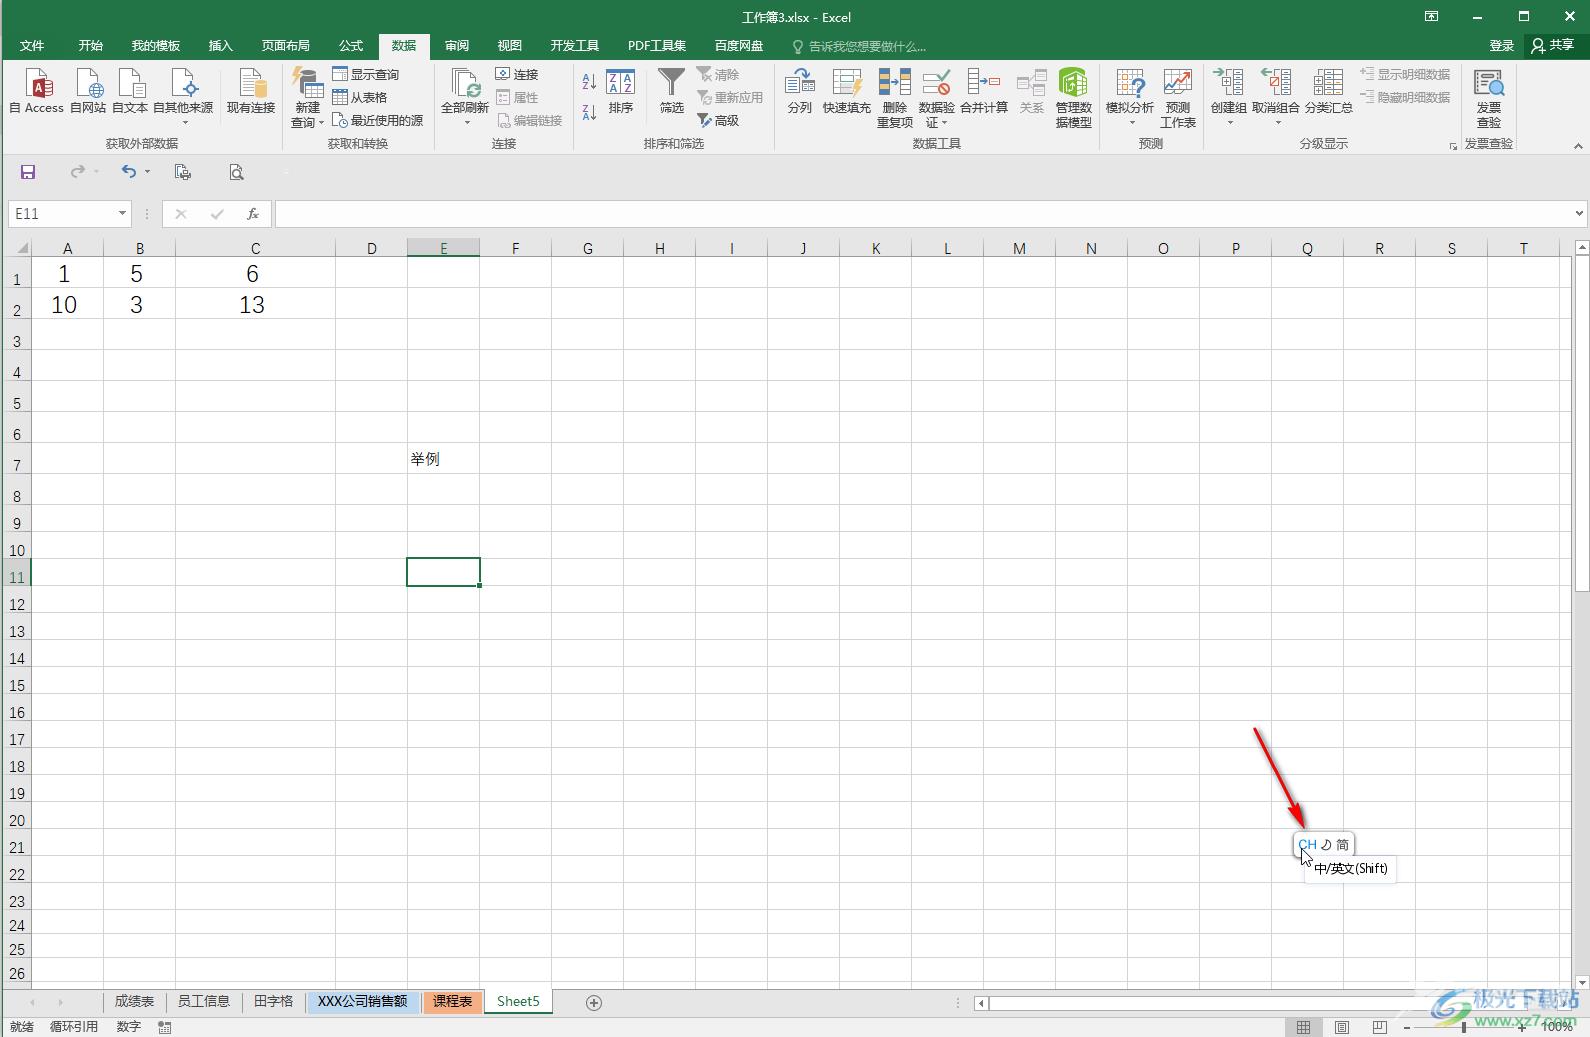
Task: Click Show Queries (显示查询)
Action: pos(365,75)
